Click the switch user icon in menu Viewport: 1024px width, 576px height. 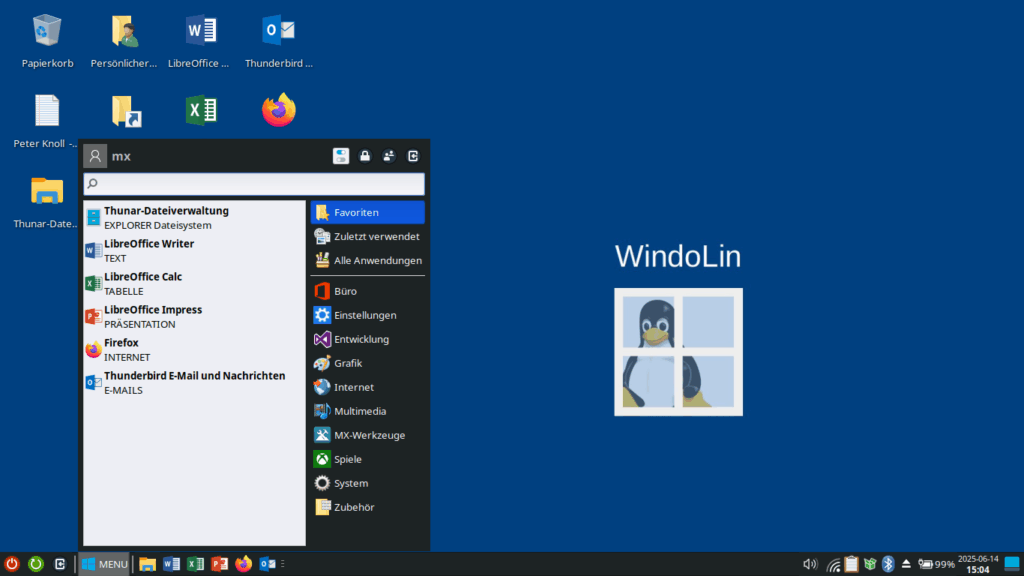coord(389,156)
